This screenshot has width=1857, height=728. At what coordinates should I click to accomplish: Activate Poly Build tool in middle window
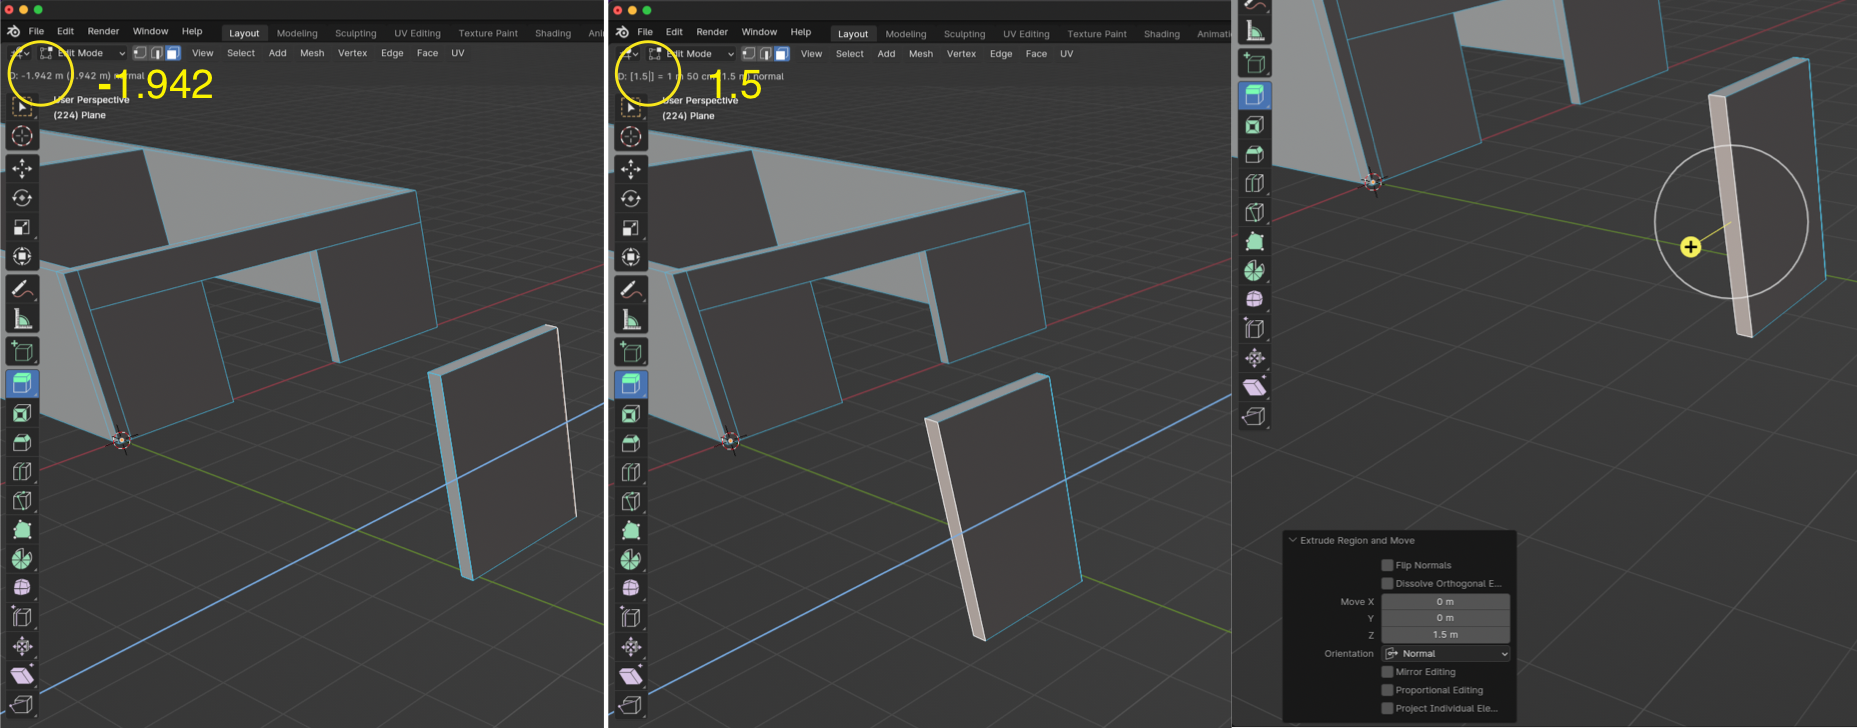(631, 530)
